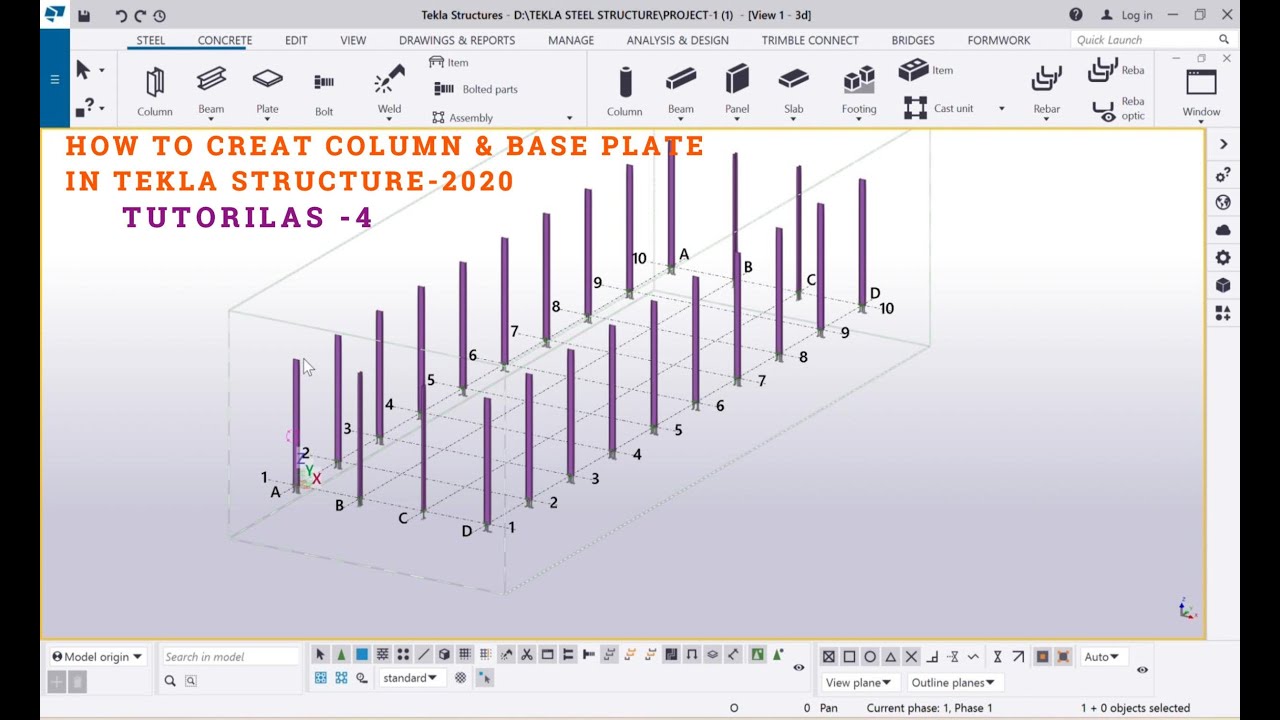Open the Rebar tool

1047,91
